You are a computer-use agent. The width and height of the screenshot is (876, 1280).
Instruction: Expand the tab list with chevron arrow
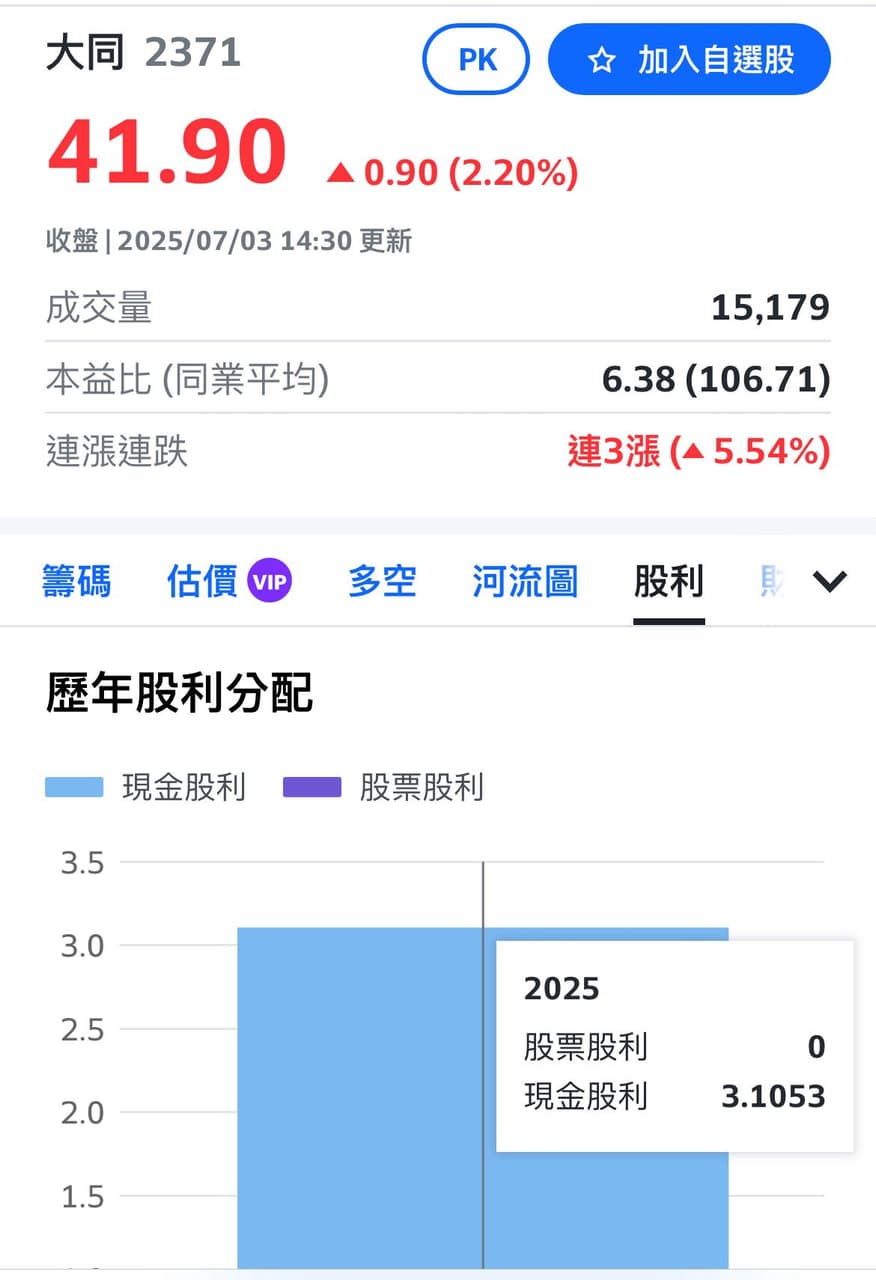tap(830, 581)
